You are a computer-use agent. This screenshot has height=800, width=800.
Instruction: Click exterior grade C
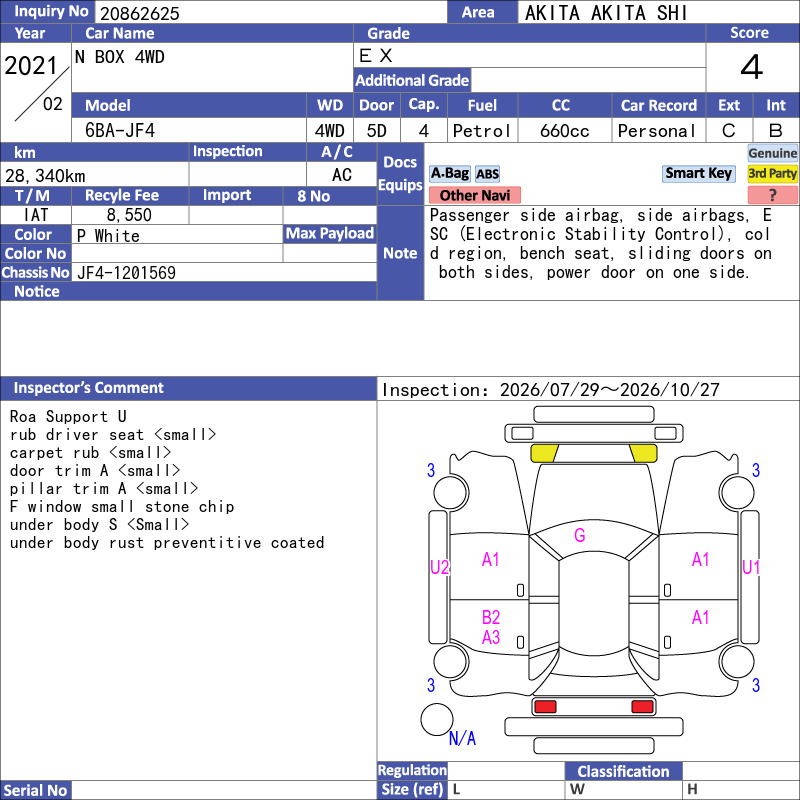tap(729, 131)
